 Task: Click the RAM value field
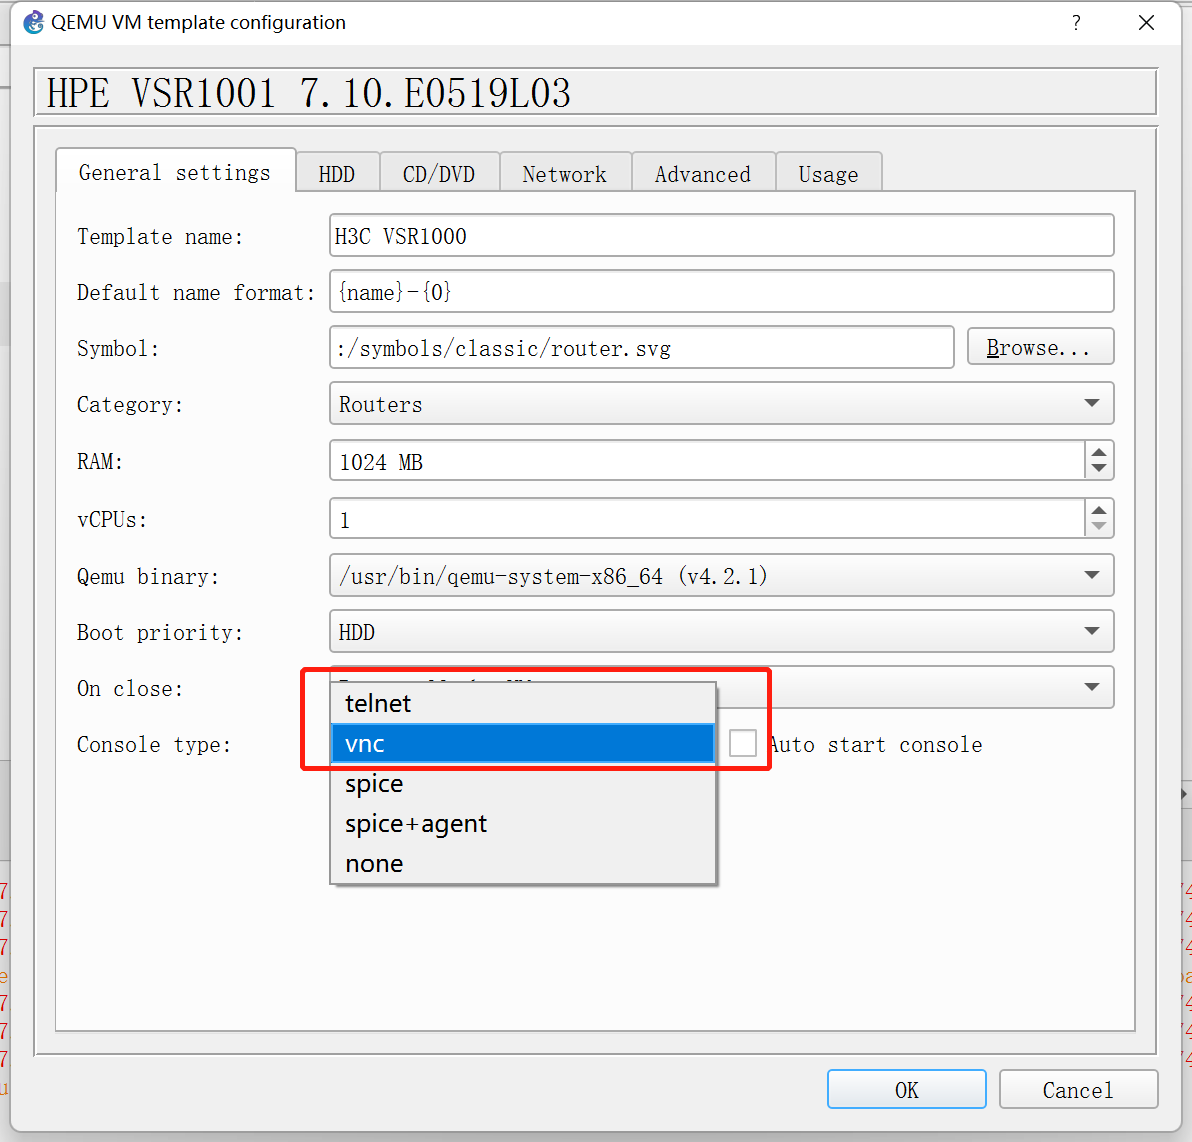707,461
